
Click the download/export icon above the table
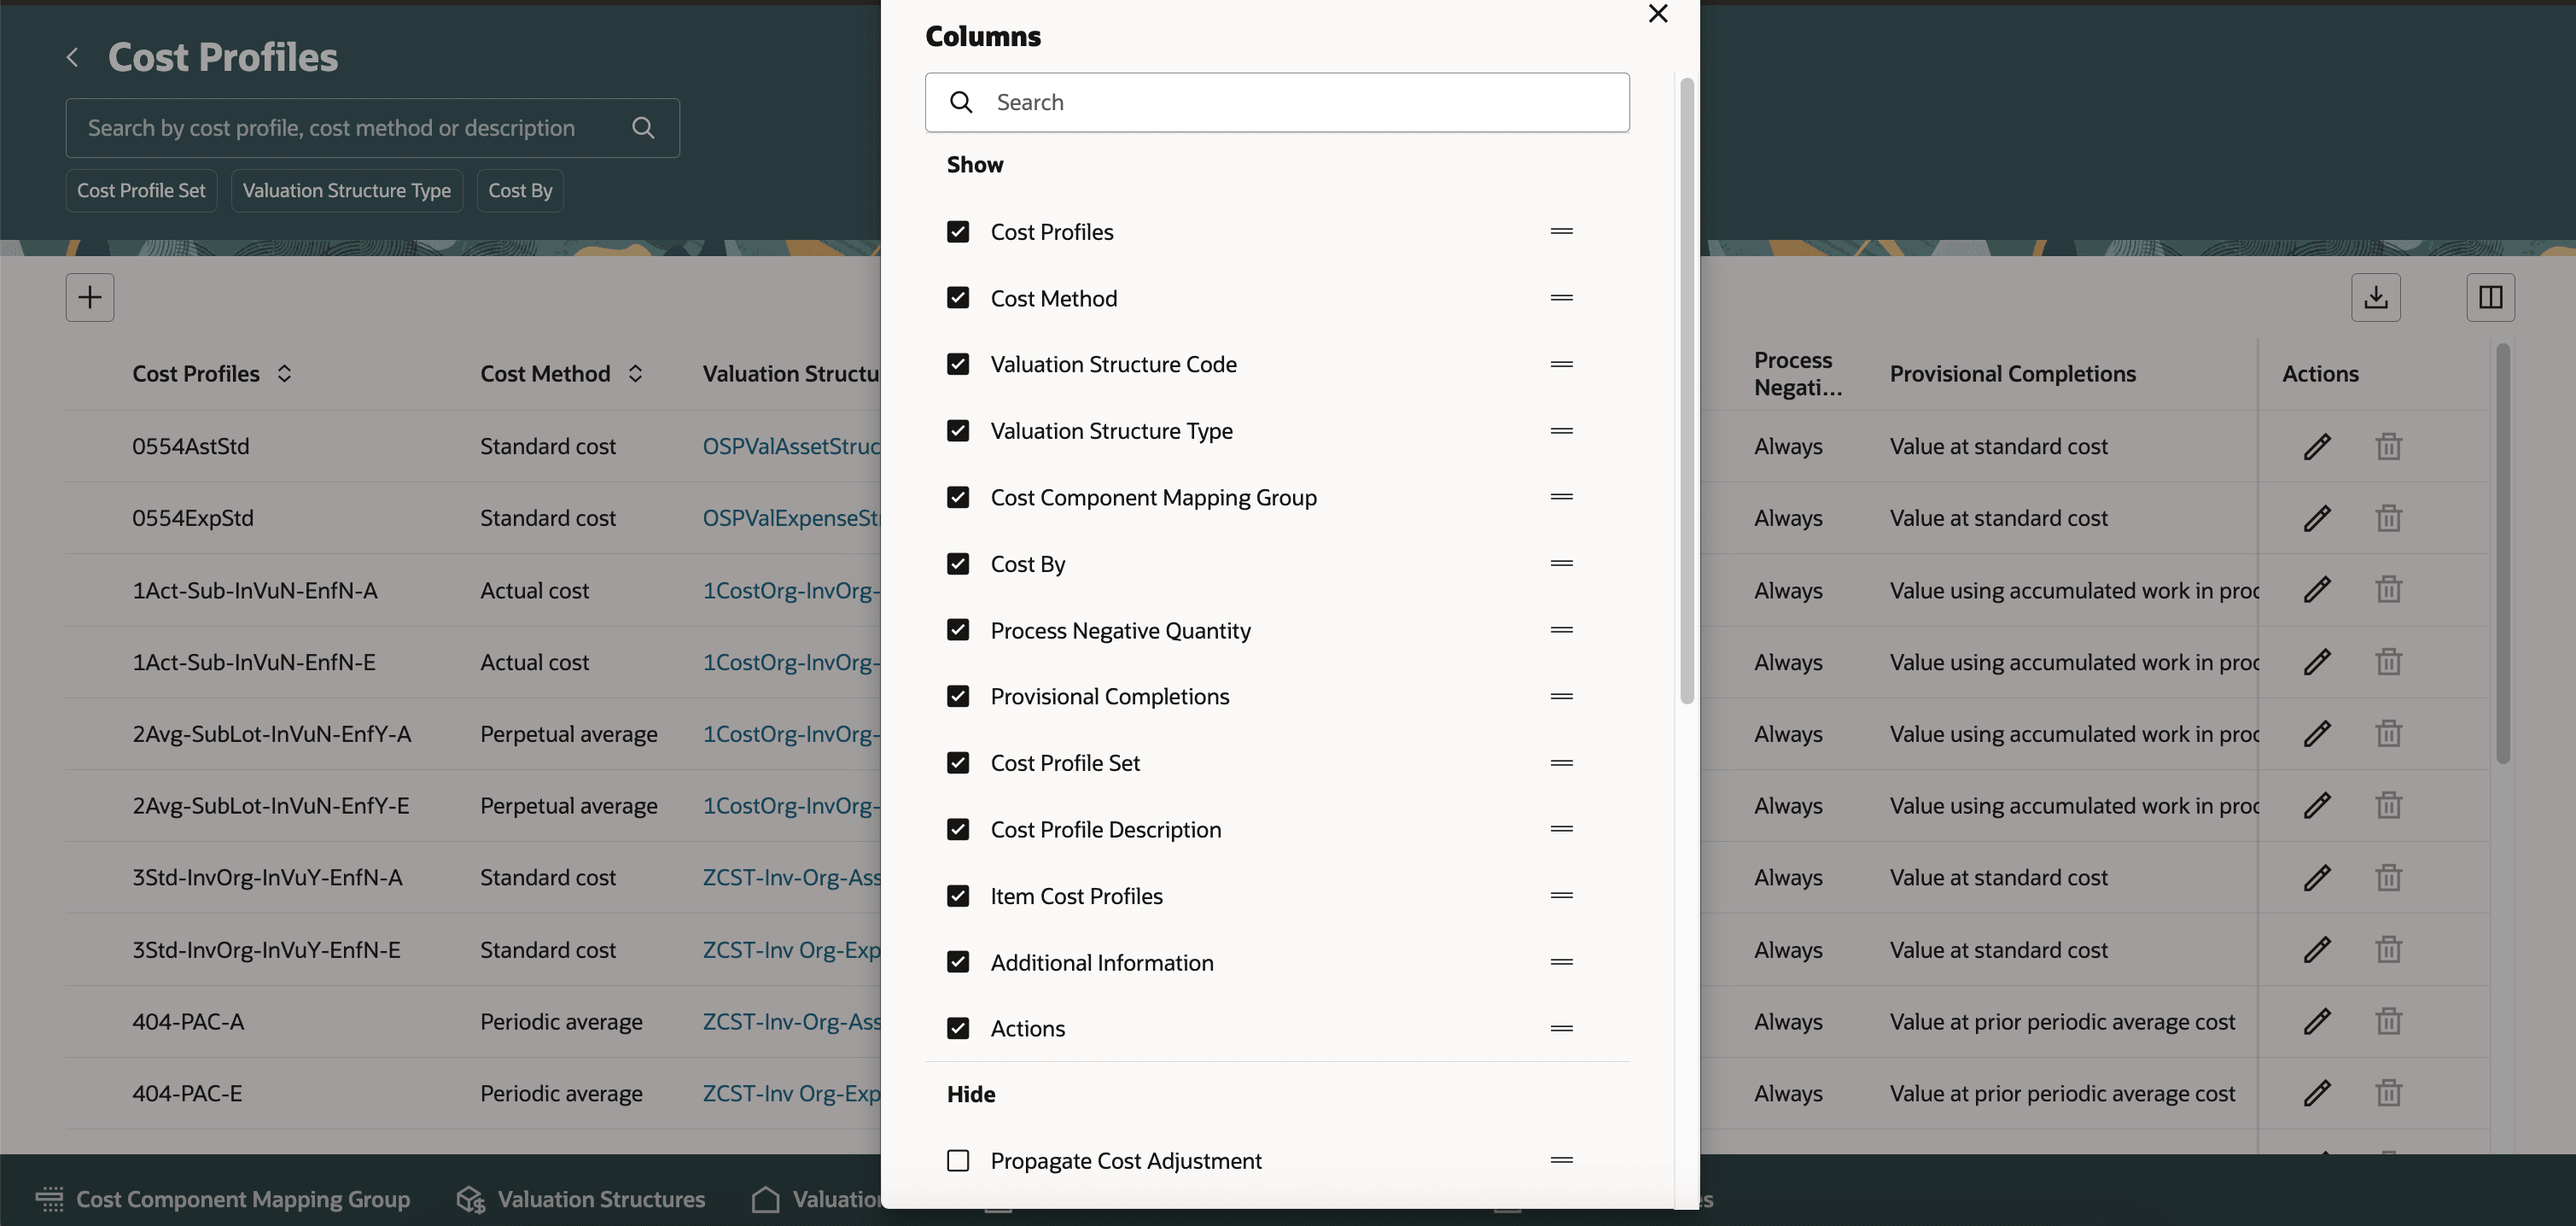(x=2377, y=297)
